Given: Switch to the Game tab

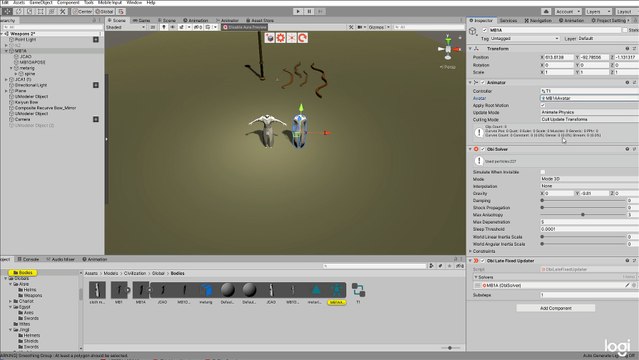Looking at the screenshot, I should [142, 20].
